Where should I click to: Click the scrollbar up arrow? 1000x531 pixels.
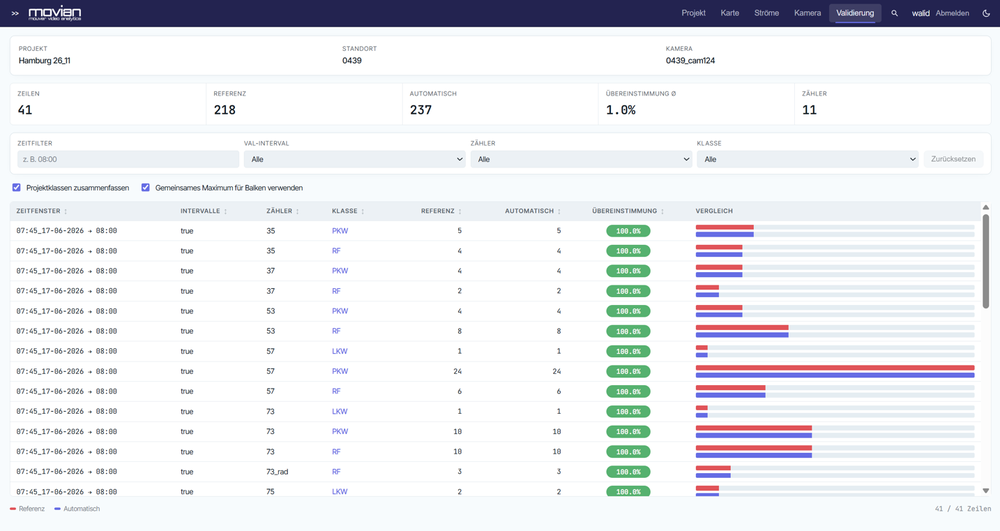[985, 207]
